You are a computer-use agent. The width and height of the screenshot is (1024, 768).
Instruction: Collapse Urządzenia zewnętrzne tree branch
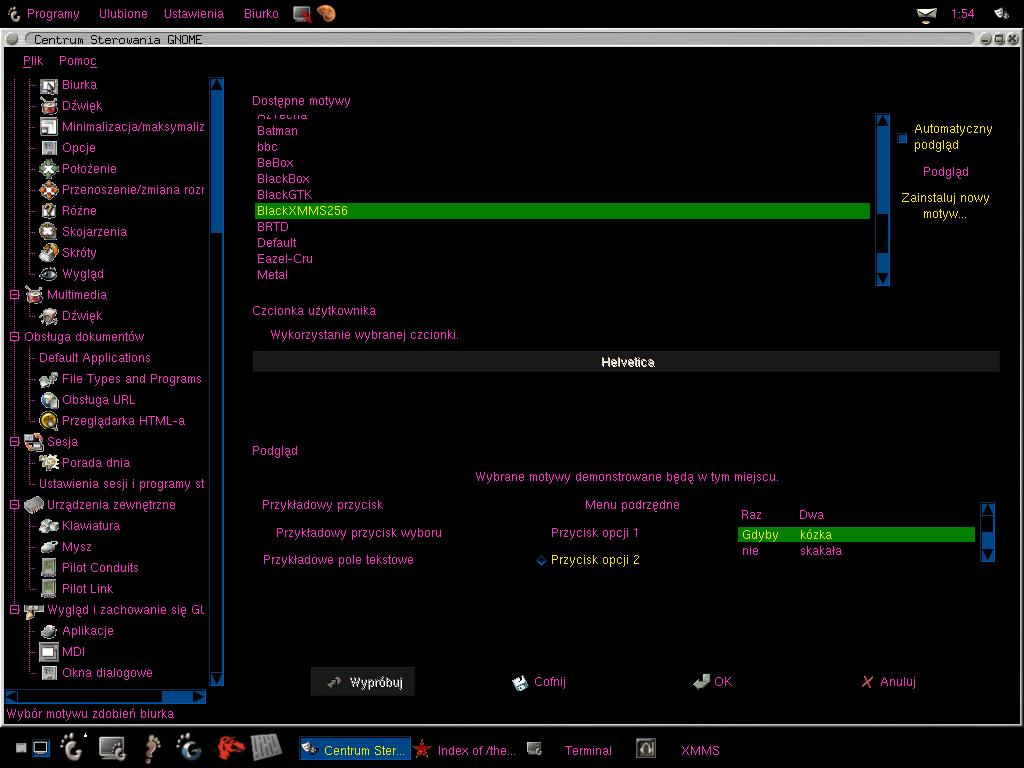click(x=14, y=505)
